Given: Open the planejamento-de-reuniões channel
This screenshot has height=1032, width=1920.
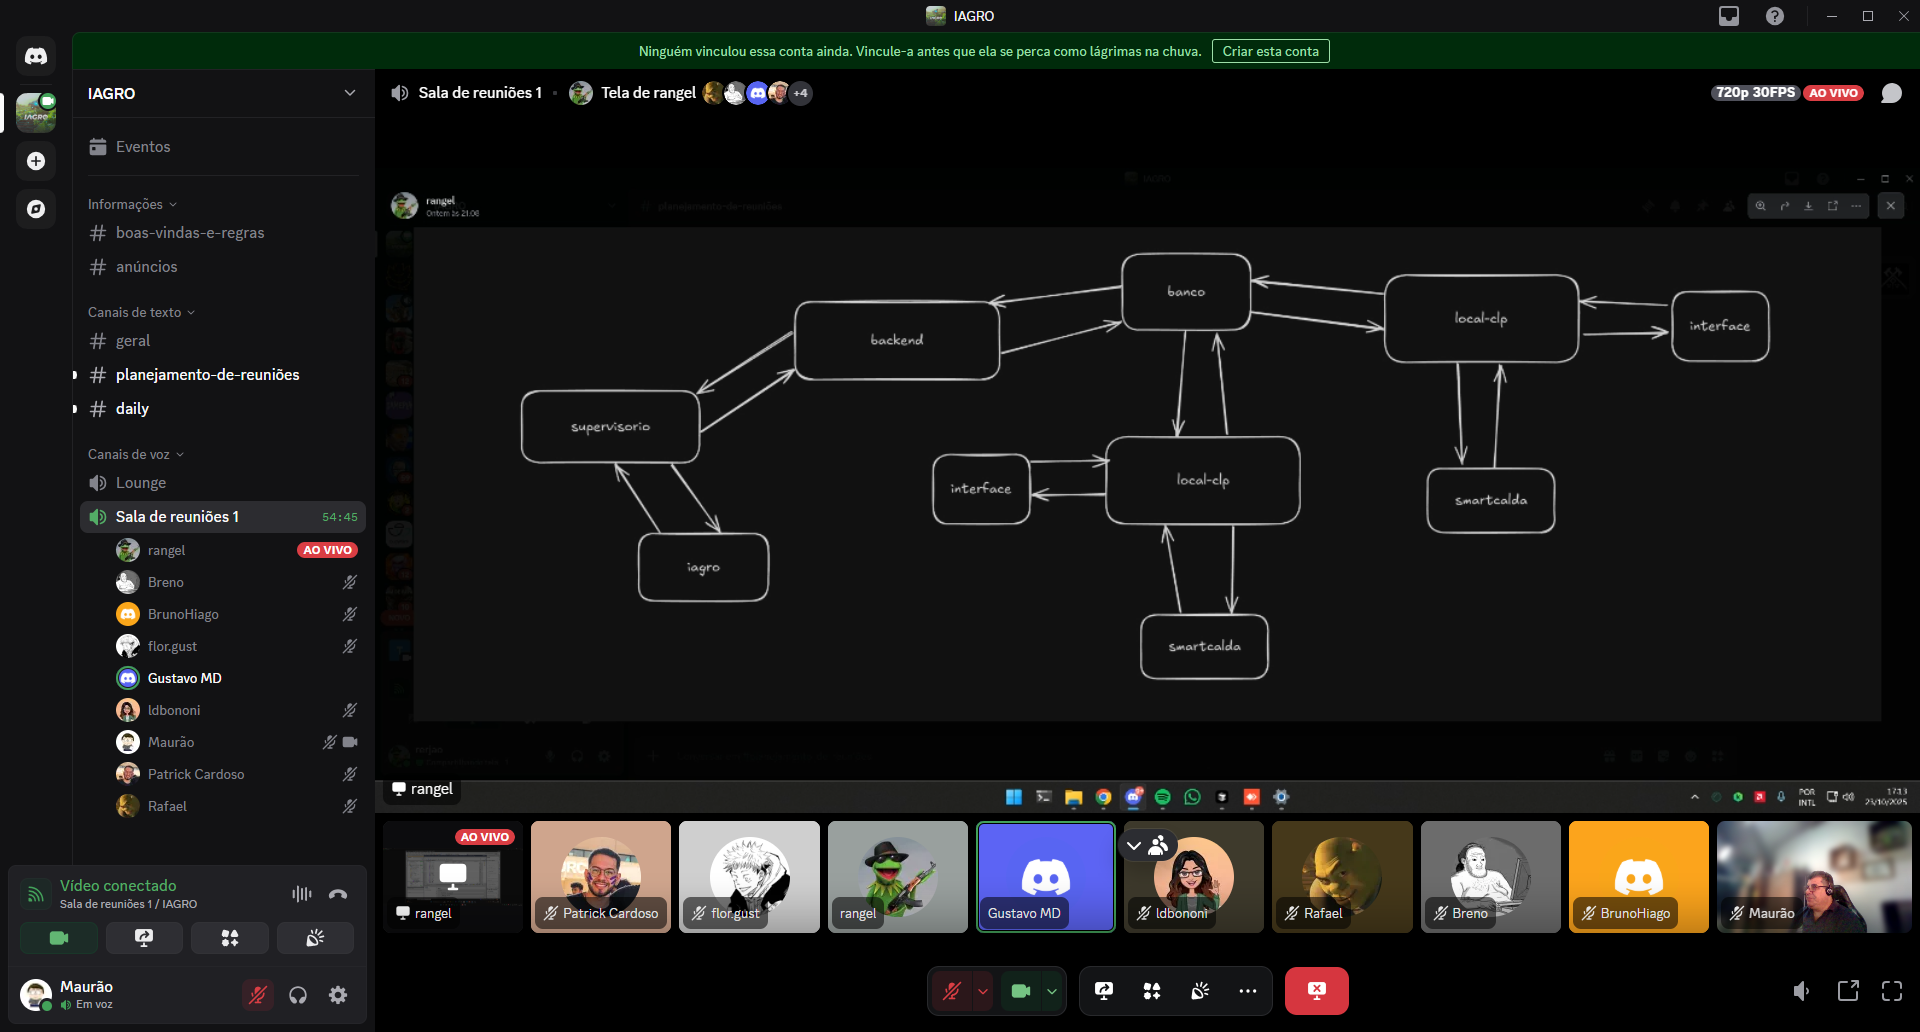Looking at the screenshot, I should [223, 375].
